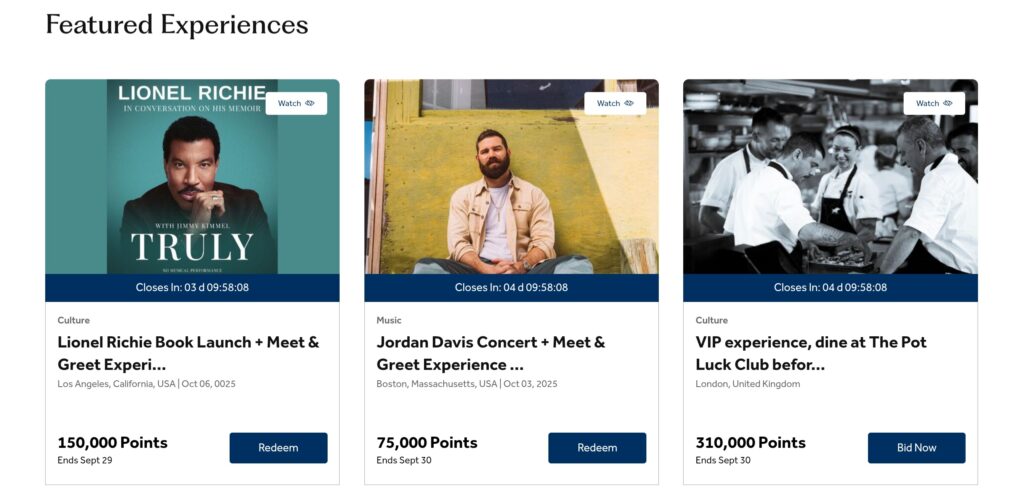Screen dimensions: 1024x495
Task: Click the Featured Experiences heading
Action: point(177,24)
